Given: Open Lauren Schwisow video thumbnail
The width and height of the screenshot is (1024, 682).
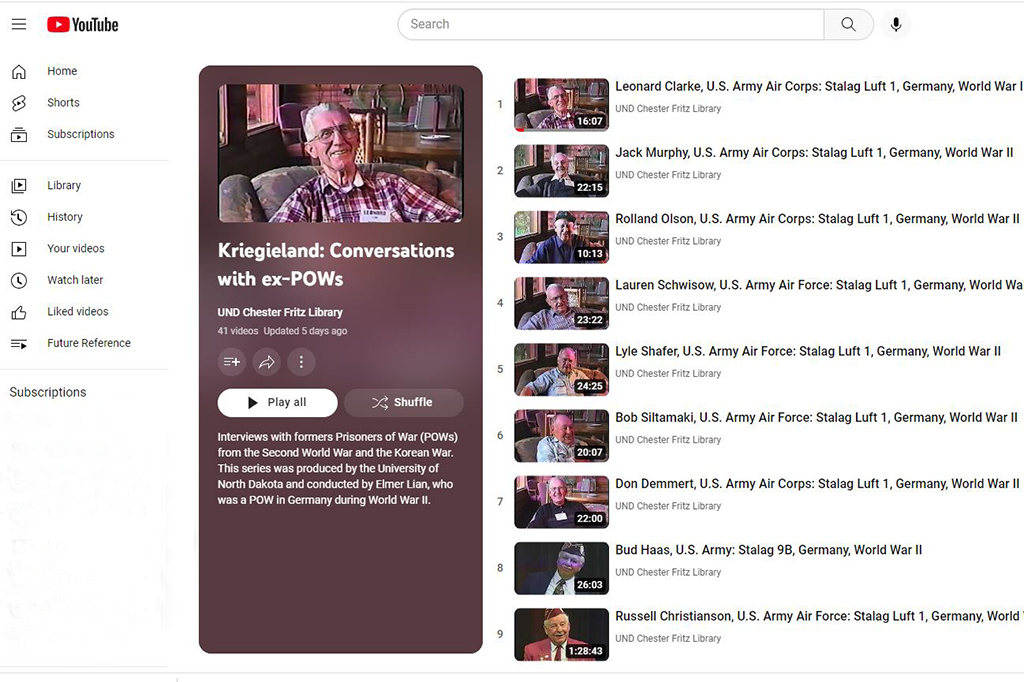Looking at the screenshot, I should tap(562, 304).
